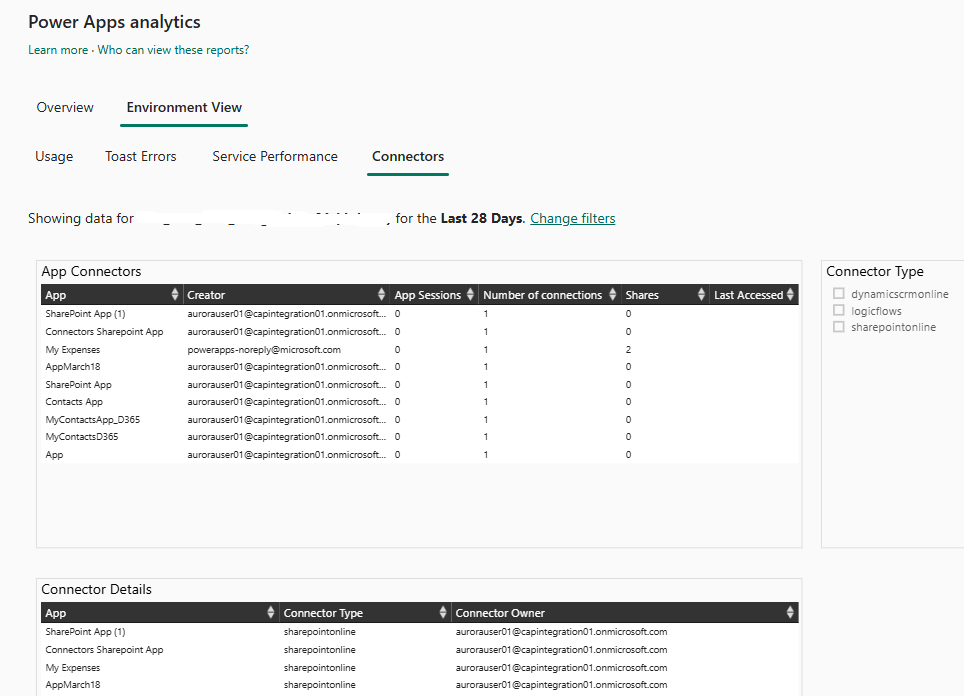Click Connector Type column sort icon
The height and width of the screenshot is (696, 964).
[x=443, y=613]
